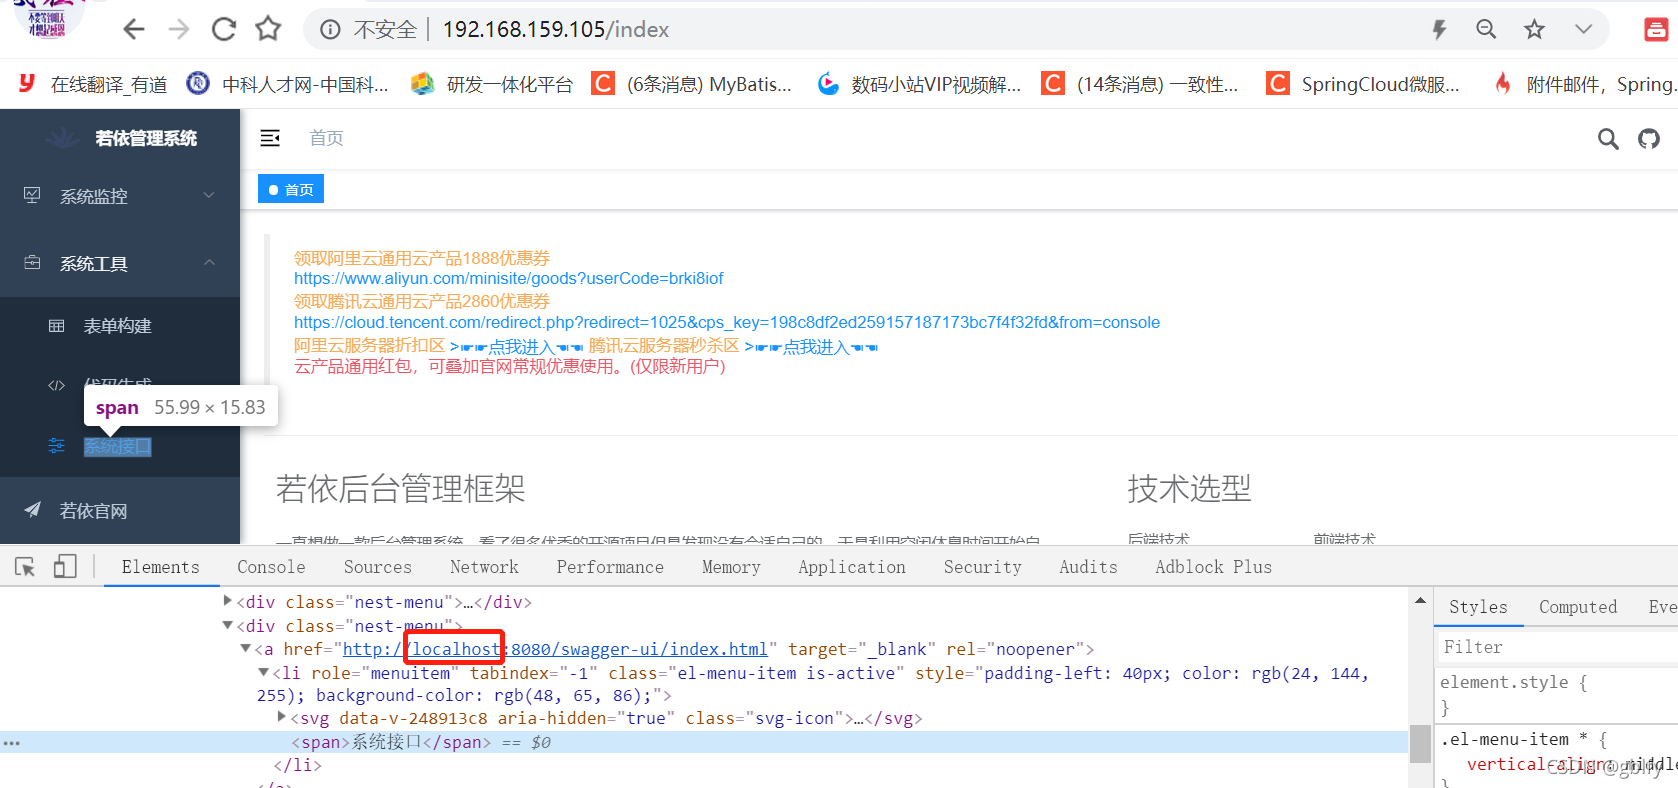Expand the 系统监控 menu
This screenshot has width=1678, height=788.
click(120, 196)
